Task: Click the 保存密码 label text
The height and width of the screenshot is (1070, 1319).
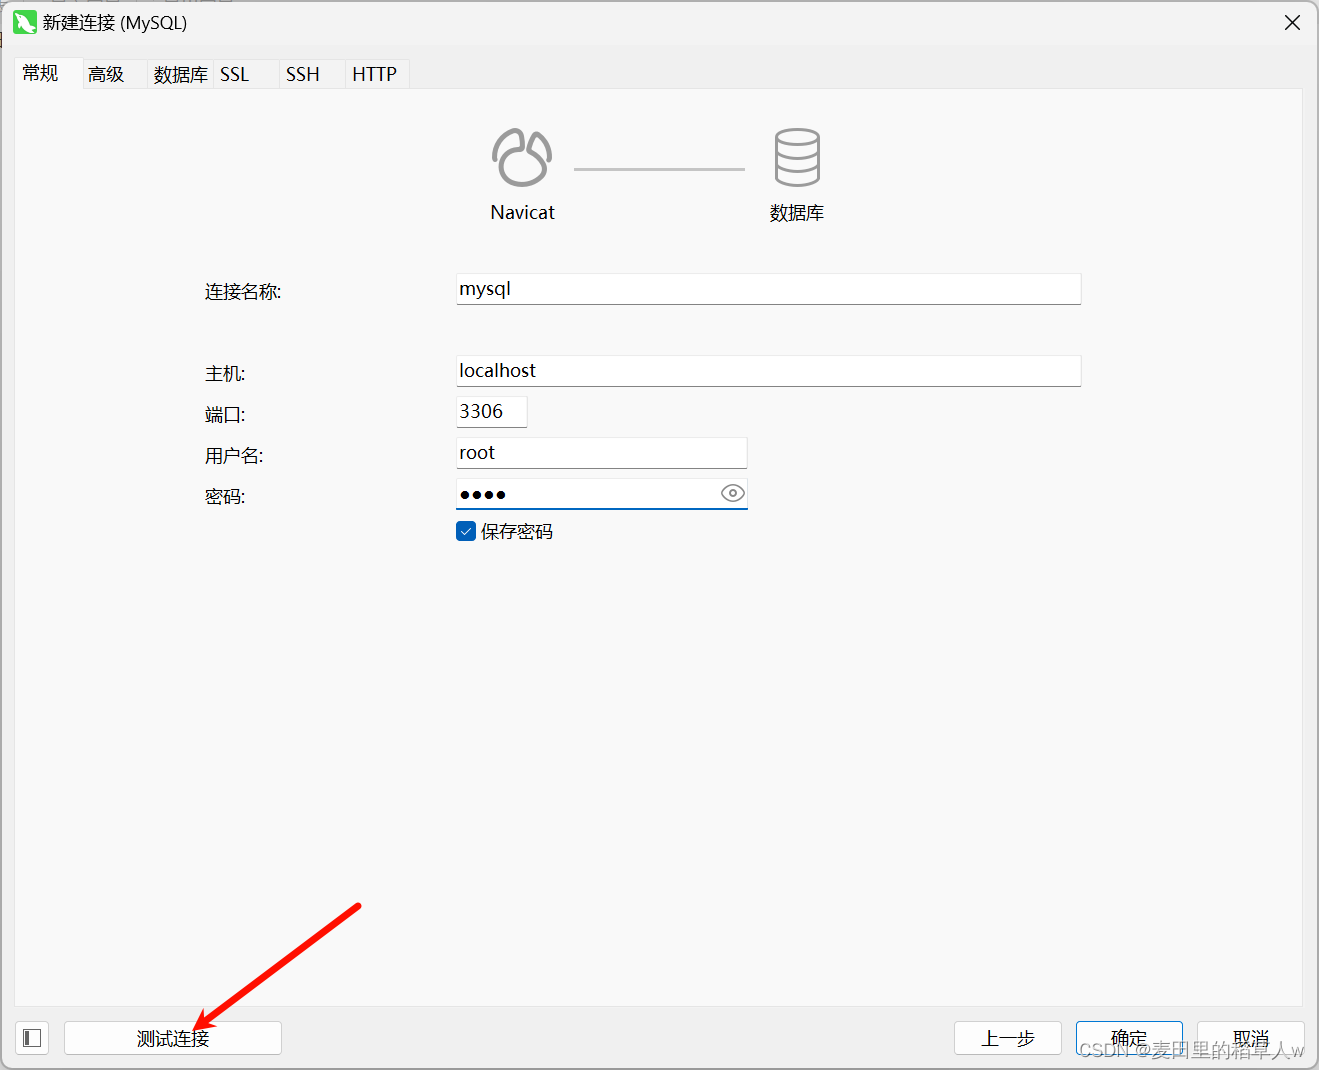Action: point(517,532)
